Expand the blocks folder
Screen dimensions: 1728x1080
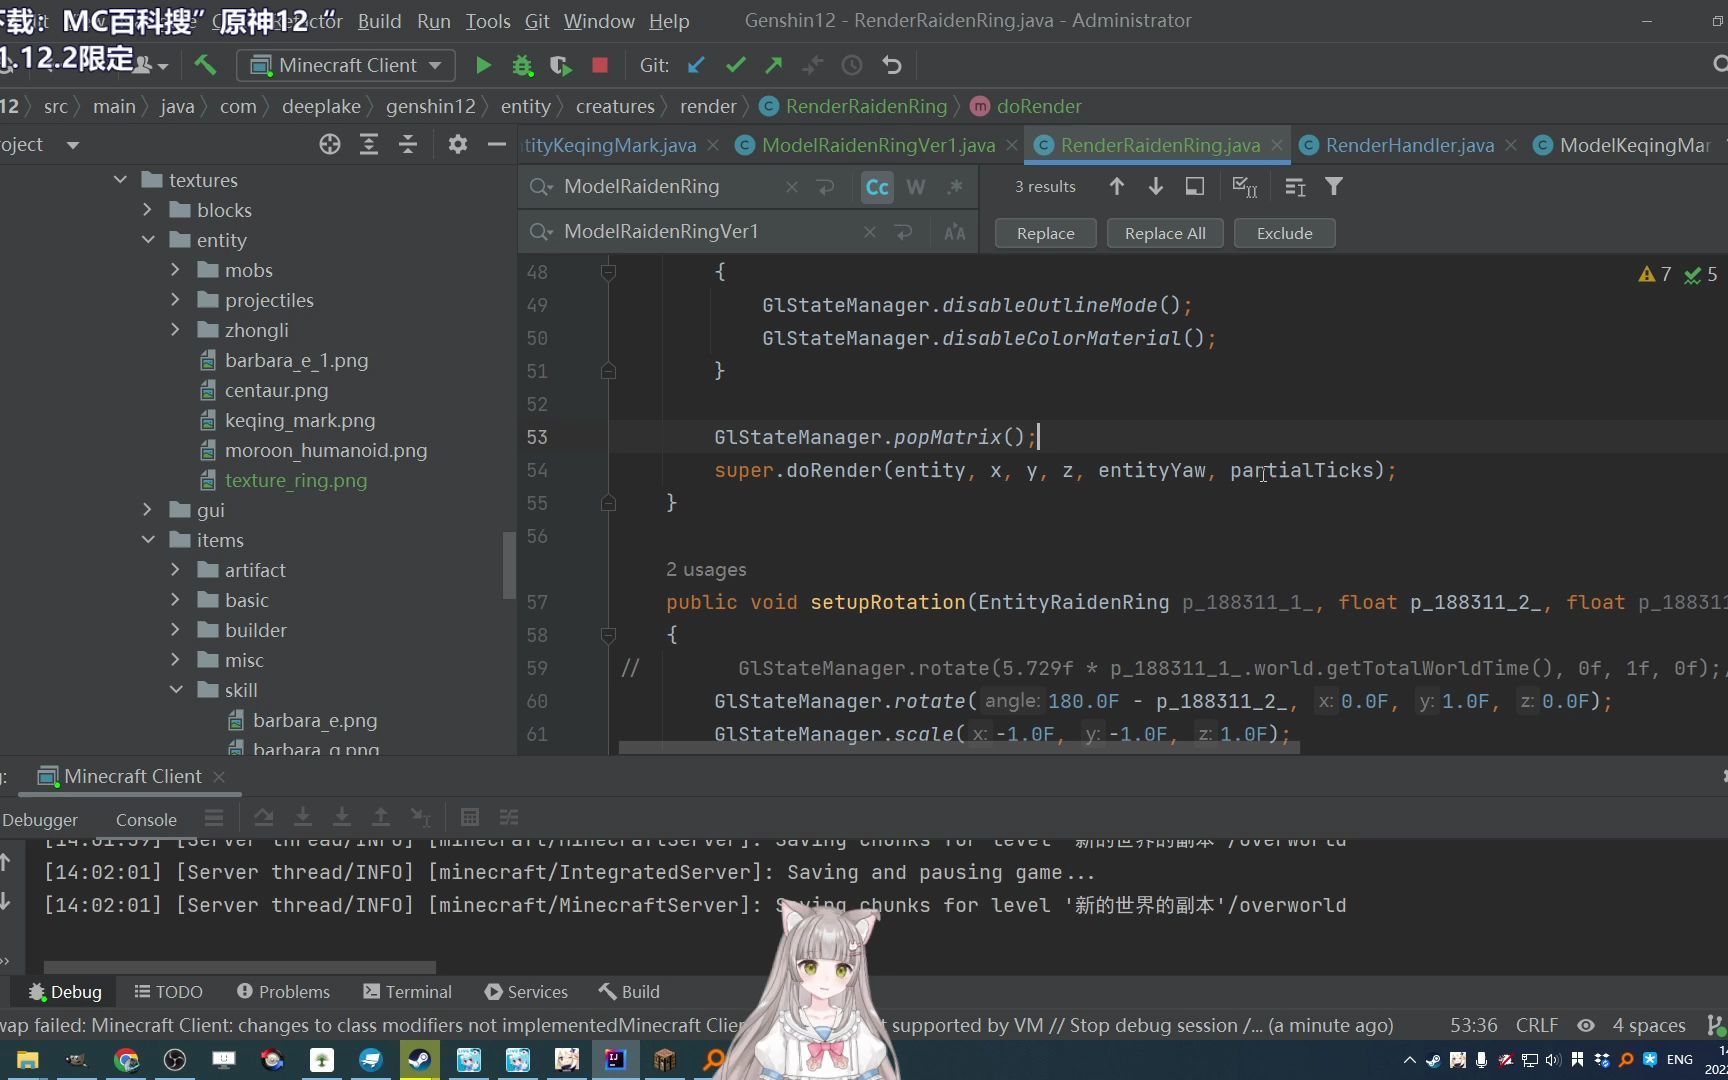click(x=148, y=210)
